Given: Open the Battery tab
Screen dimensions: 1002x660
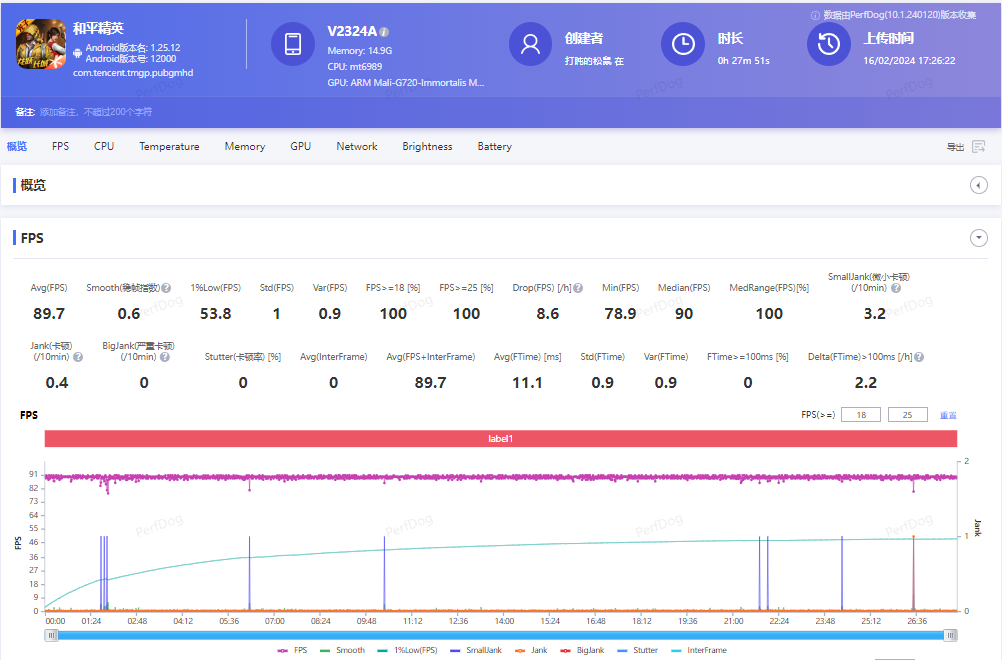Looking at the screenshot, I should pyautogui.click(x=494, y=147).
